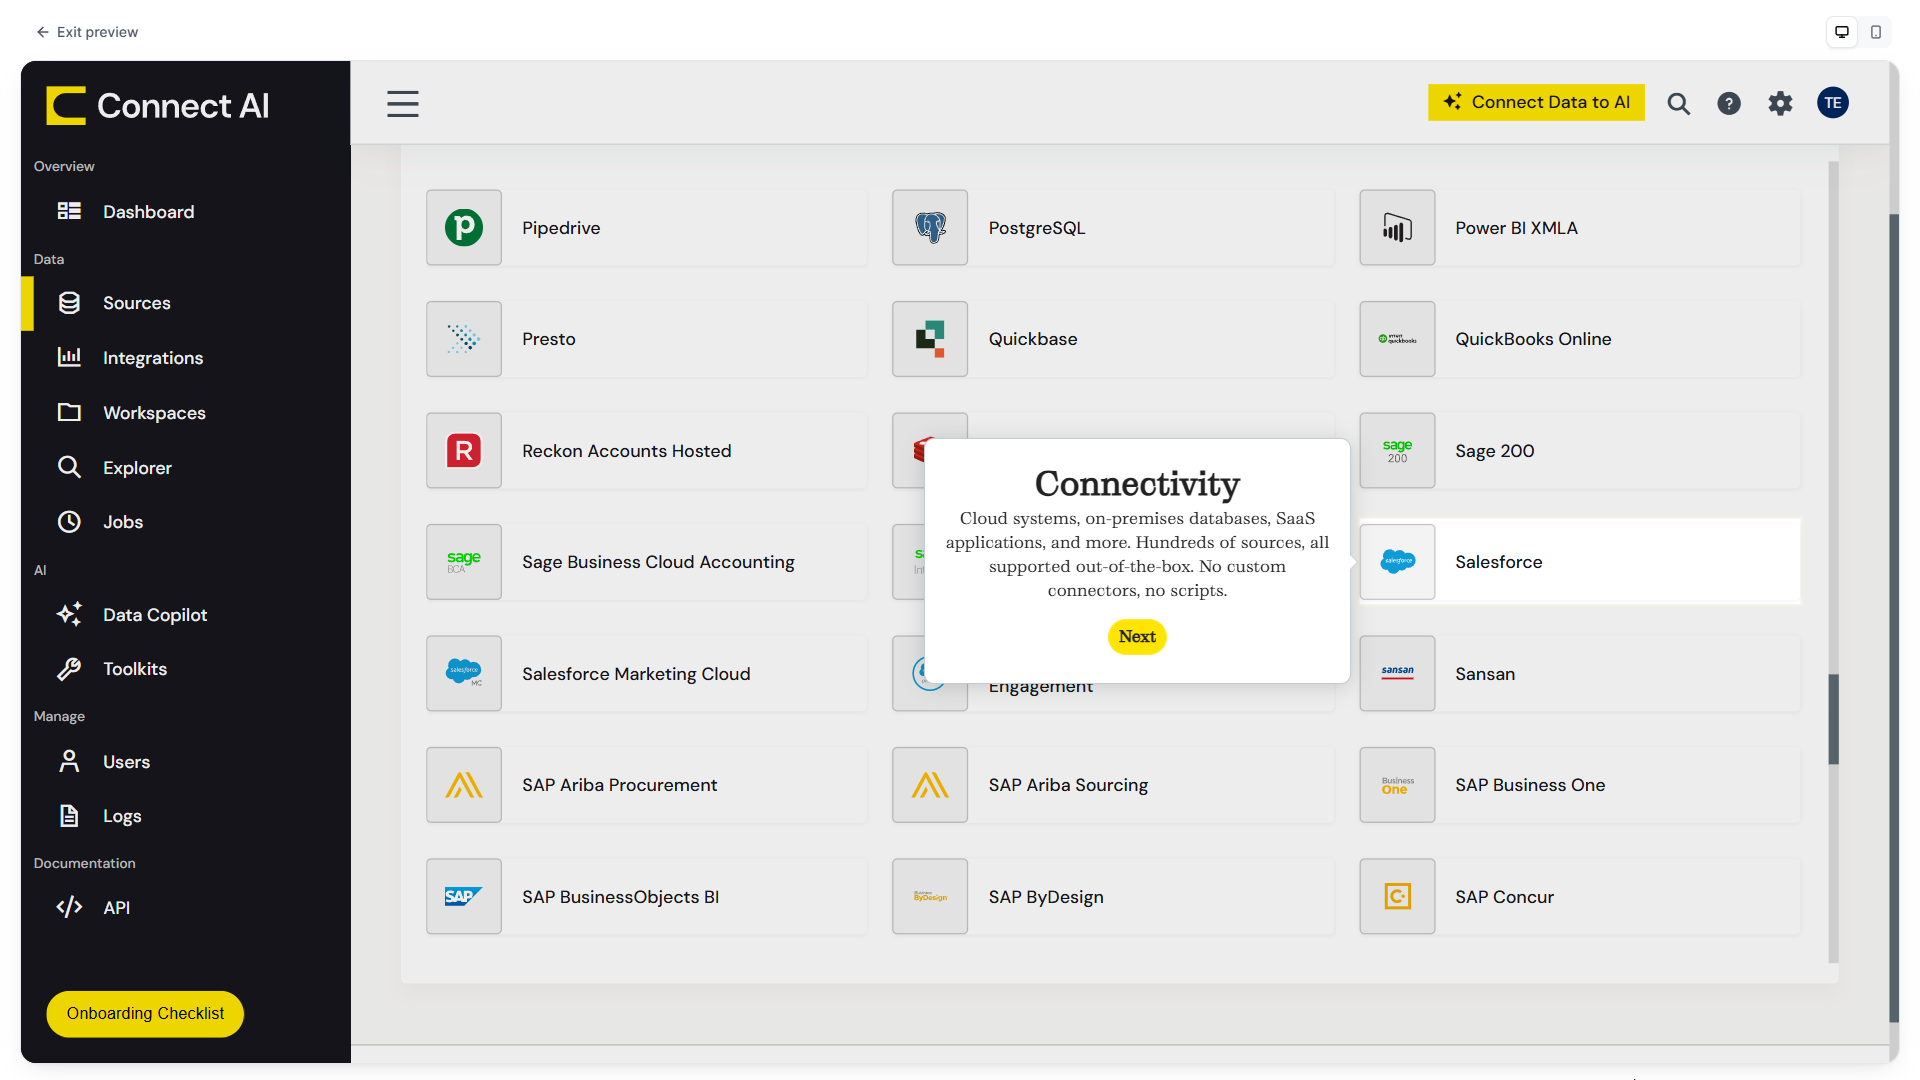Switch to mobile preview mode icon
The width and height of the screenshot is (1920, 1080).
tap(1876, 32)
